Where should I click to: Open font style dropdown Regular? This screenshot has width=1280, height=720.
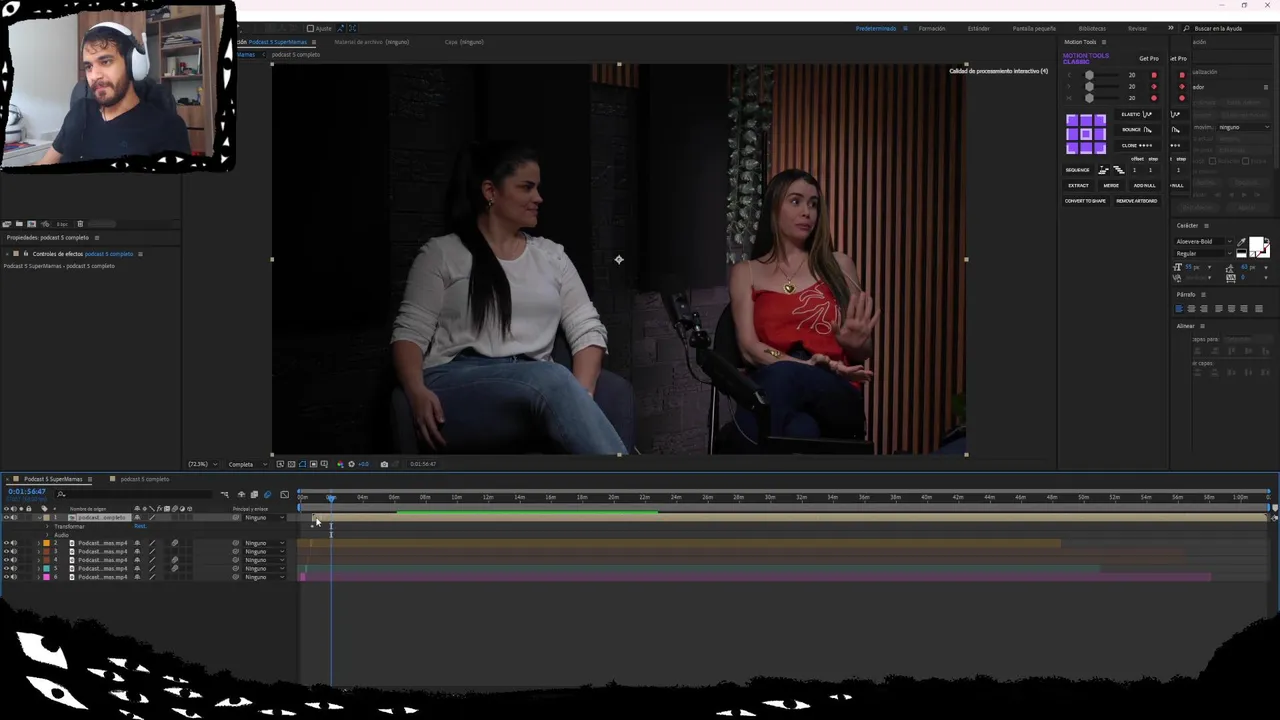pos(1204,253)
